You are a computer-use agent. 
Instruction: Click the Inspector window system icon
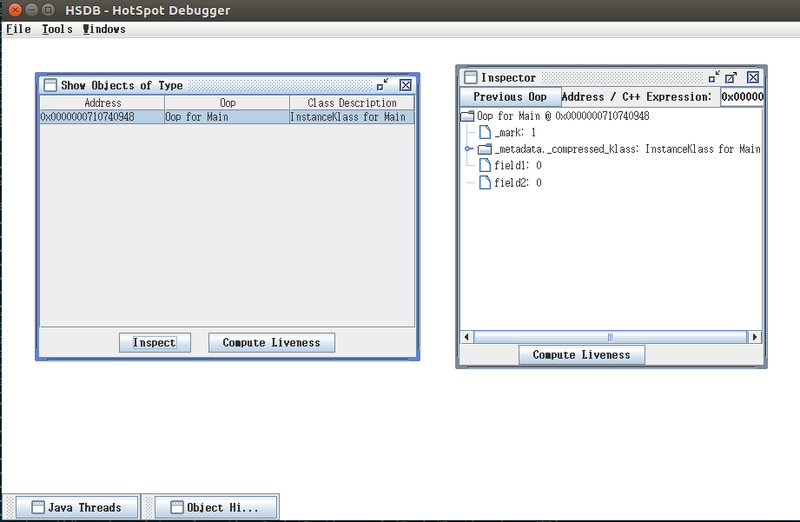point(470,77)
